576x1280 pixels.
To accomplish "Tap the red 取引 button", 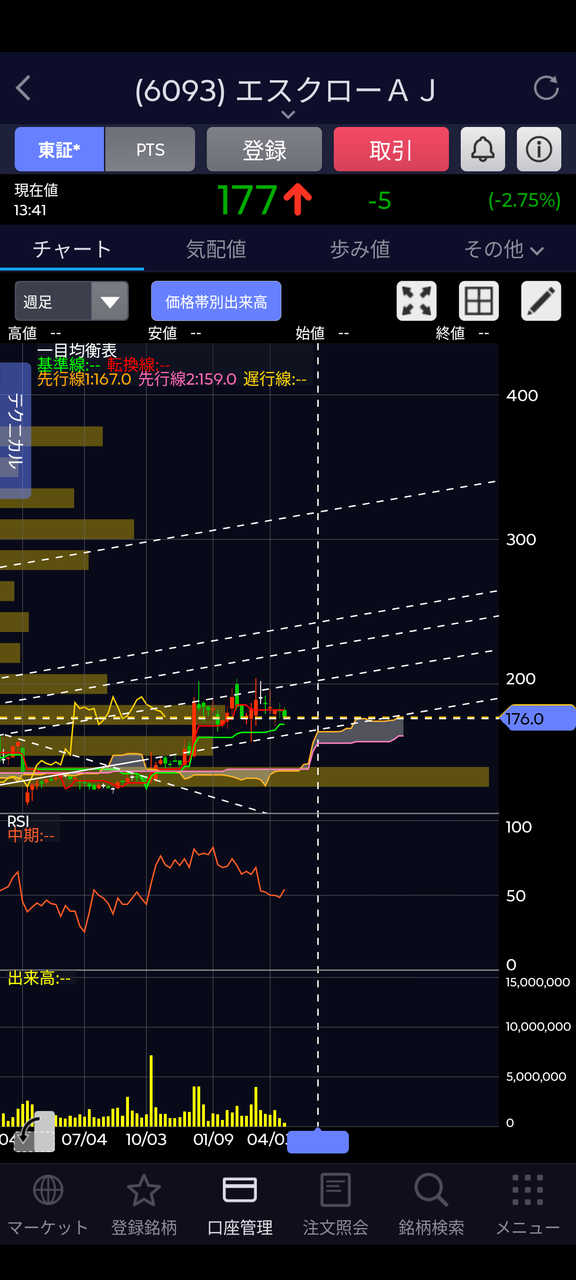I will (391, 150).
